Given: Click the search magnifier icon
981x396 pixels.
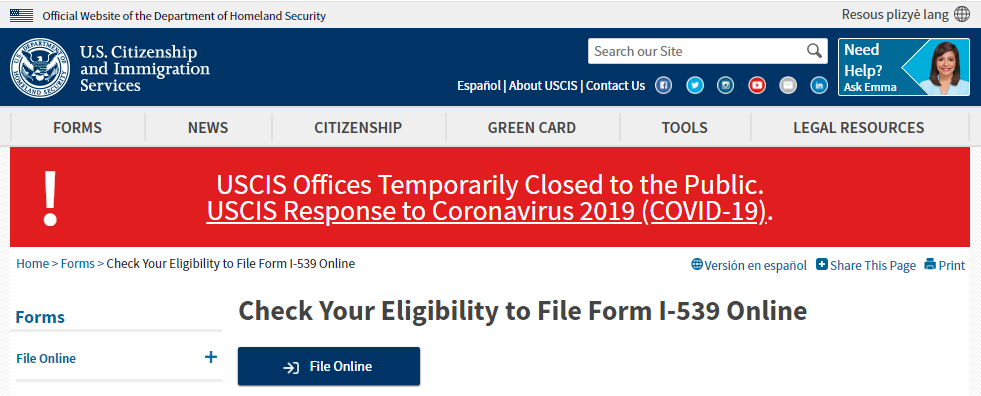Looking at the screenshot, I should tap(814, 51).
